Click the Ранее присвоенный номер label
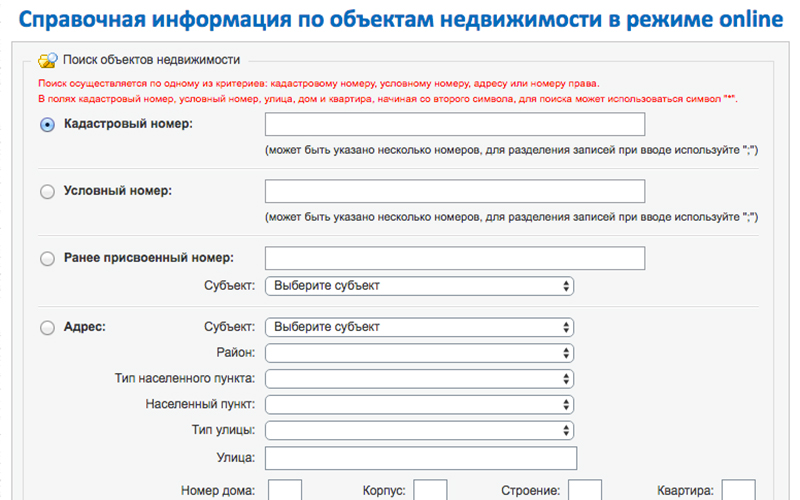 point(148,258)
